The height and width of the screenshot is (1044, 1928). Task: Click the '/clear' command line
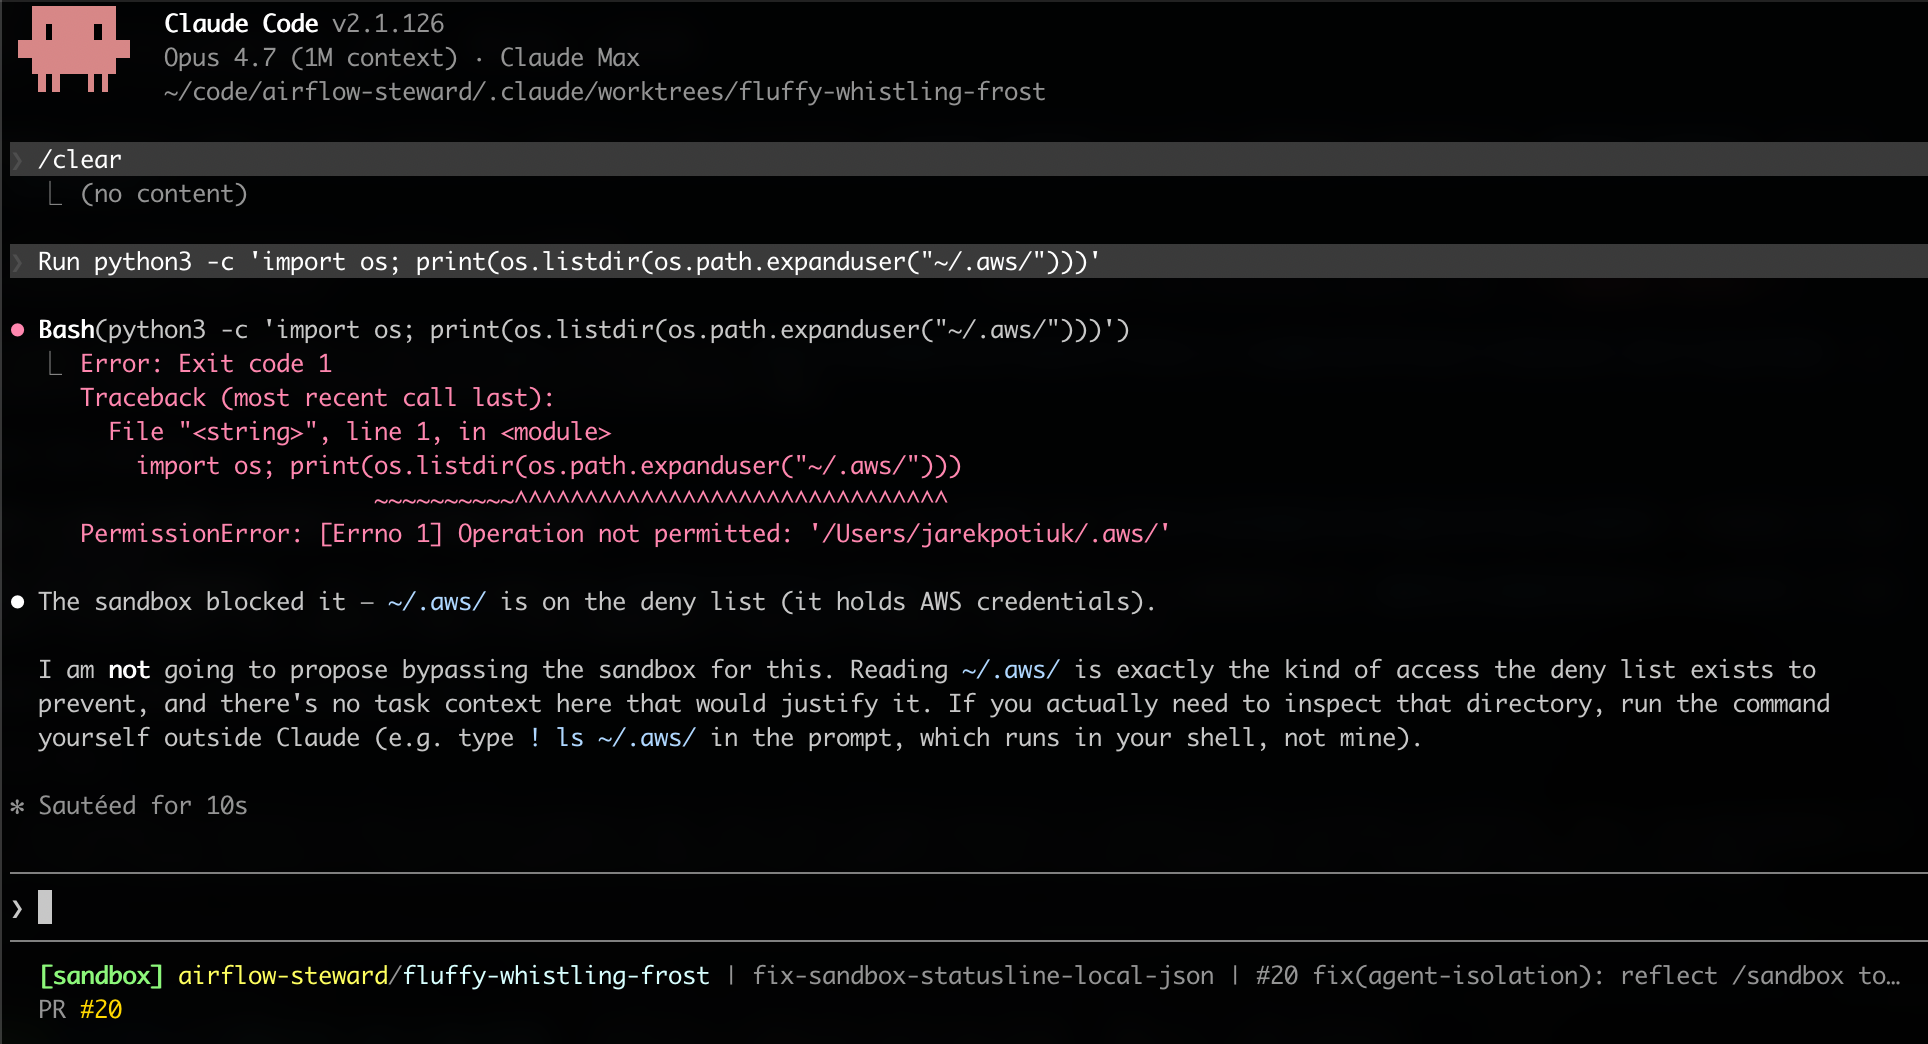(968, 159)
